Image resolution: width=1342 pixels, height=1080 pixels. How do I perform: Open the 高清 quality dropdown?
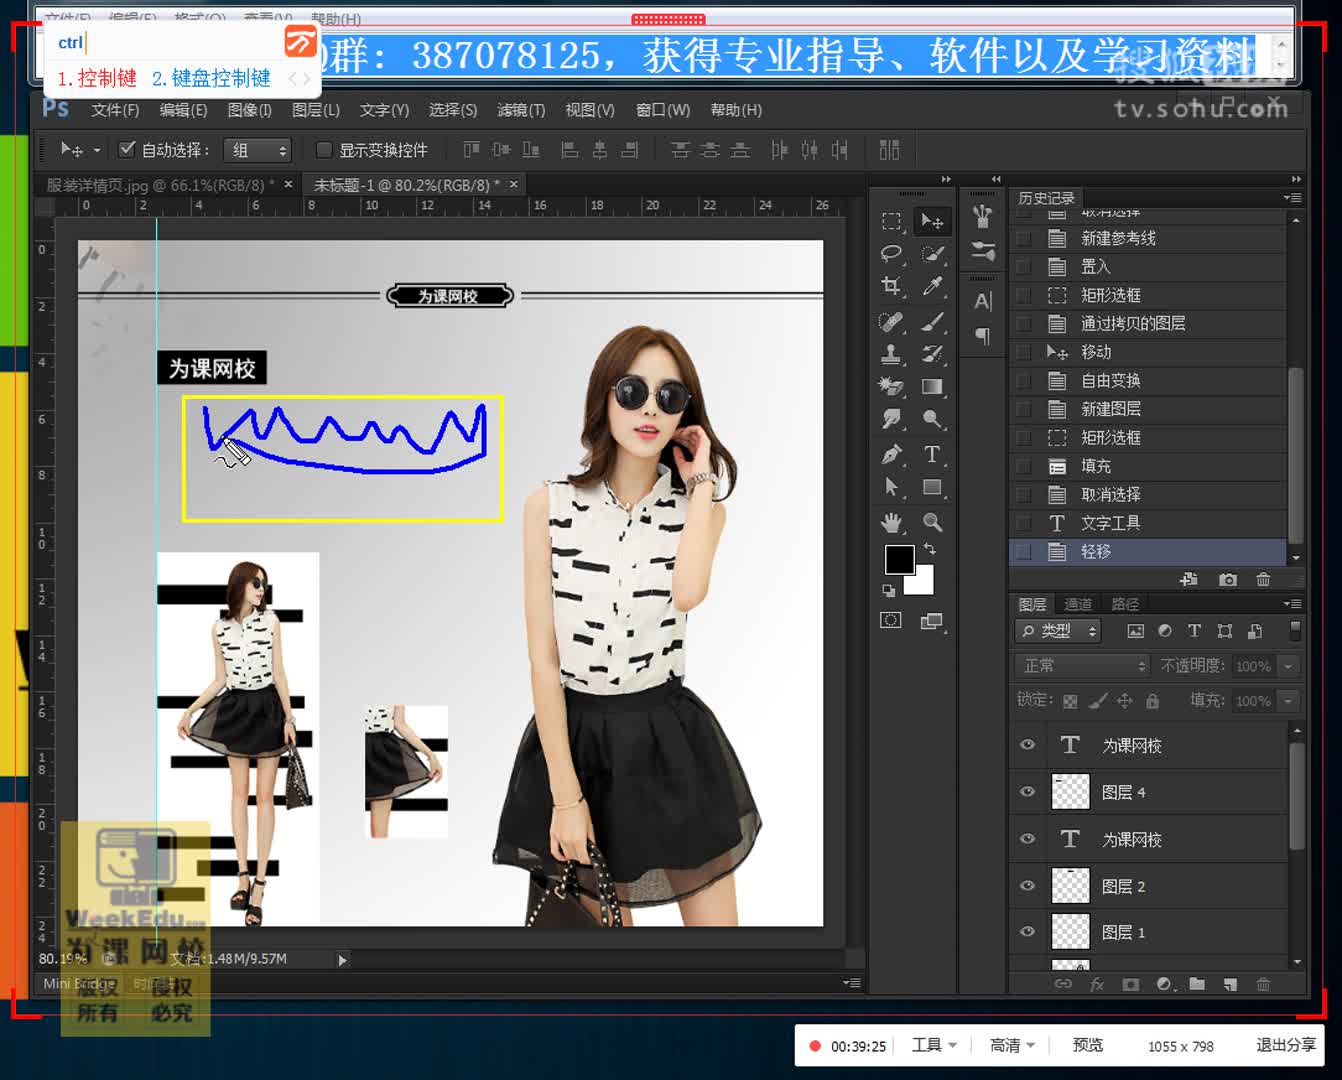(x=1012, y=1045)
